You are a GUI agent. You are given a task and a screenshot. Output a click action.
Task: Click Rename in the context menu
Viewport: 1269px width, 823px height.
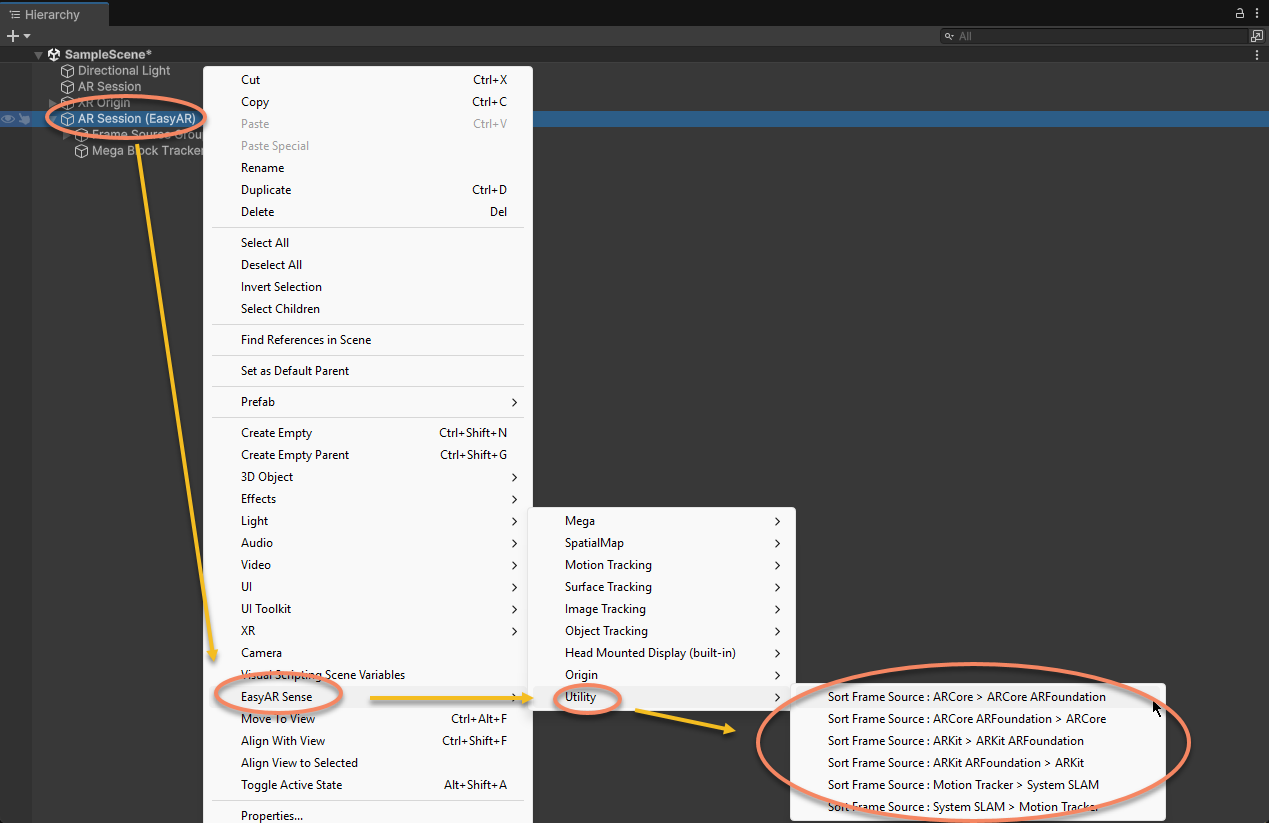pyautogui.click(x=368, y=168)
